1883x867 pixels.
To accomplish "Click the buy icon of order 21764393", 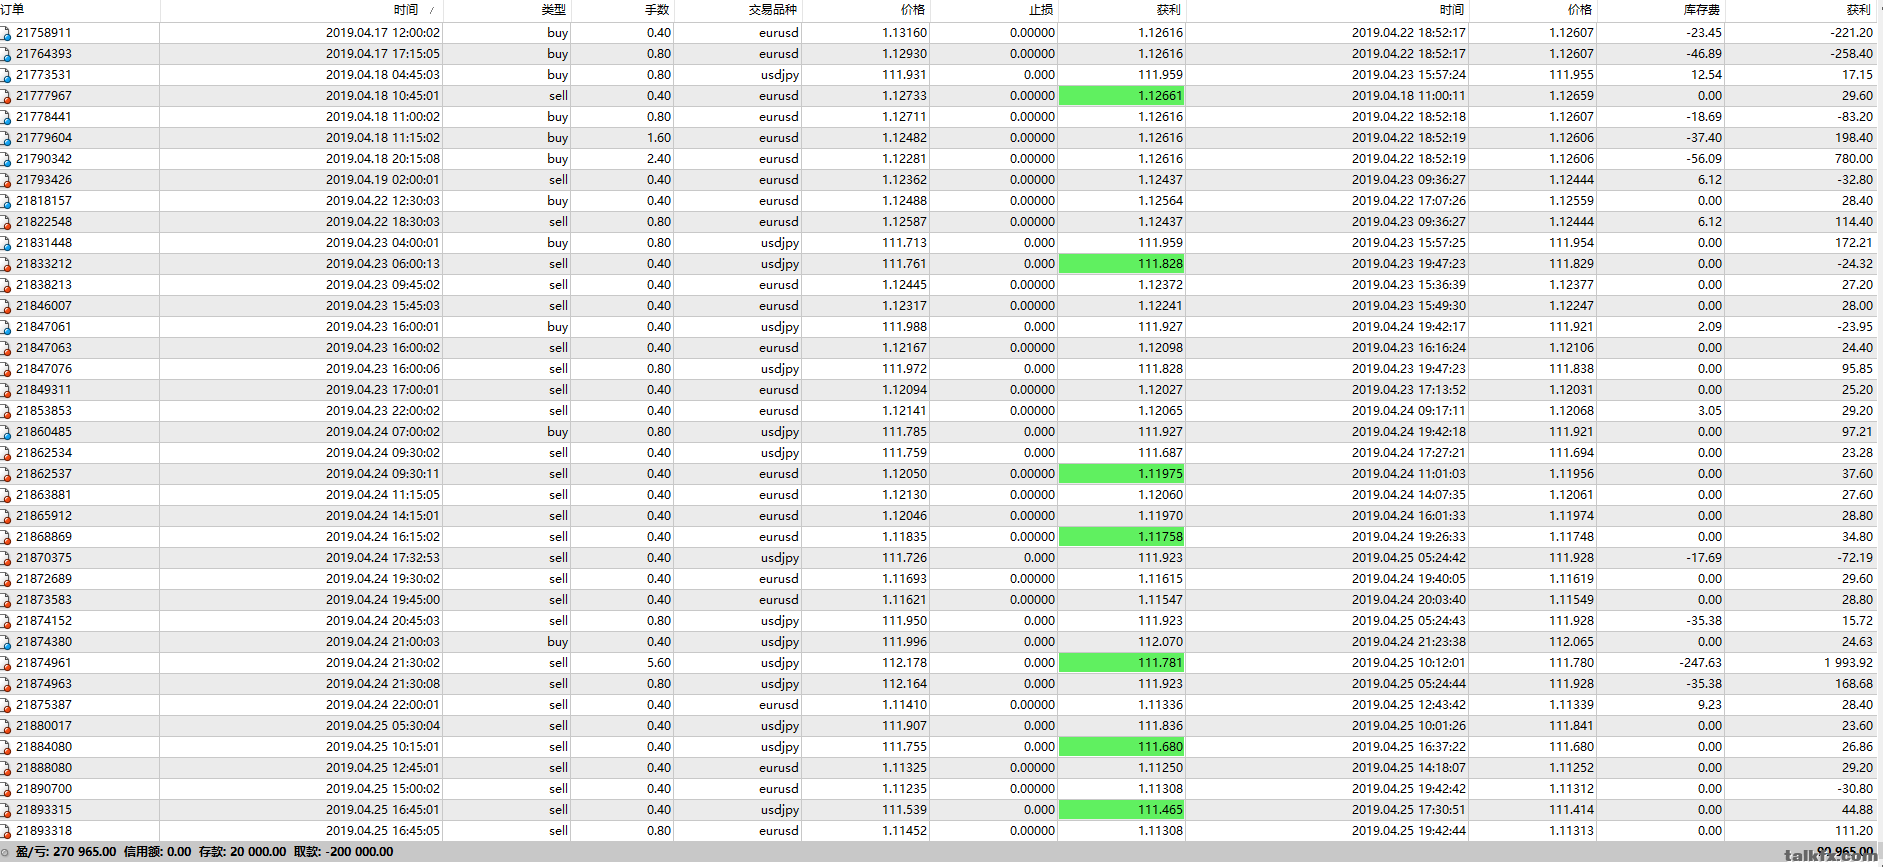I will (6, 54).
